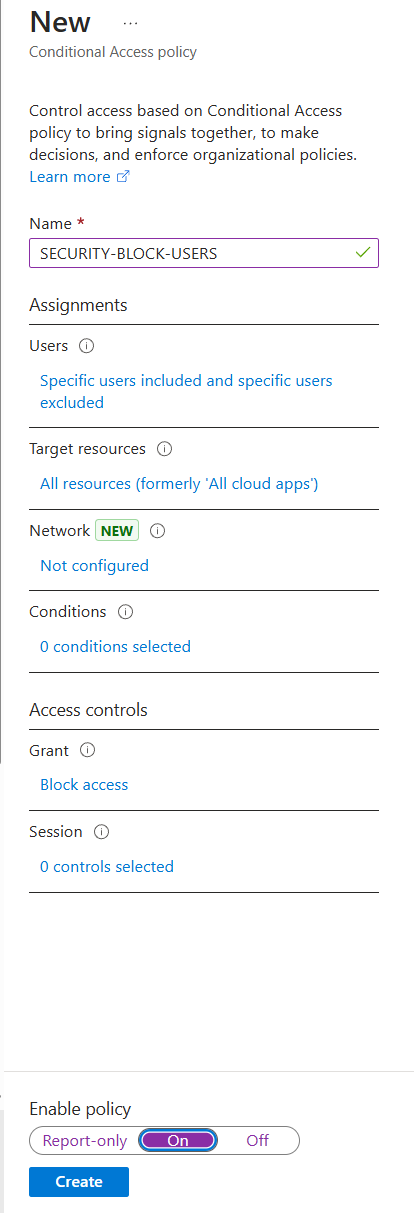414x1213 pixels.
Task: Follow the Learn more link
Action: (x=70, y=177)
